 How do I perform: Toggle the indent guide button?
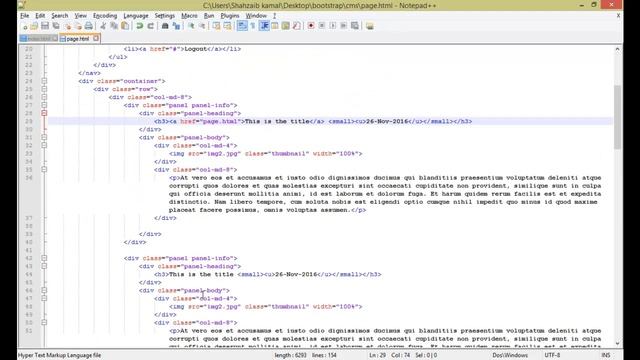264,26
